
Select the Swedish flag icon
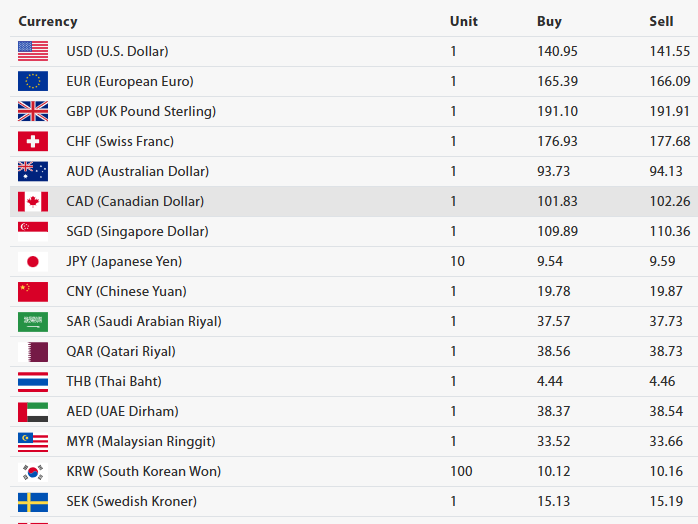click(x=32, y=501)
